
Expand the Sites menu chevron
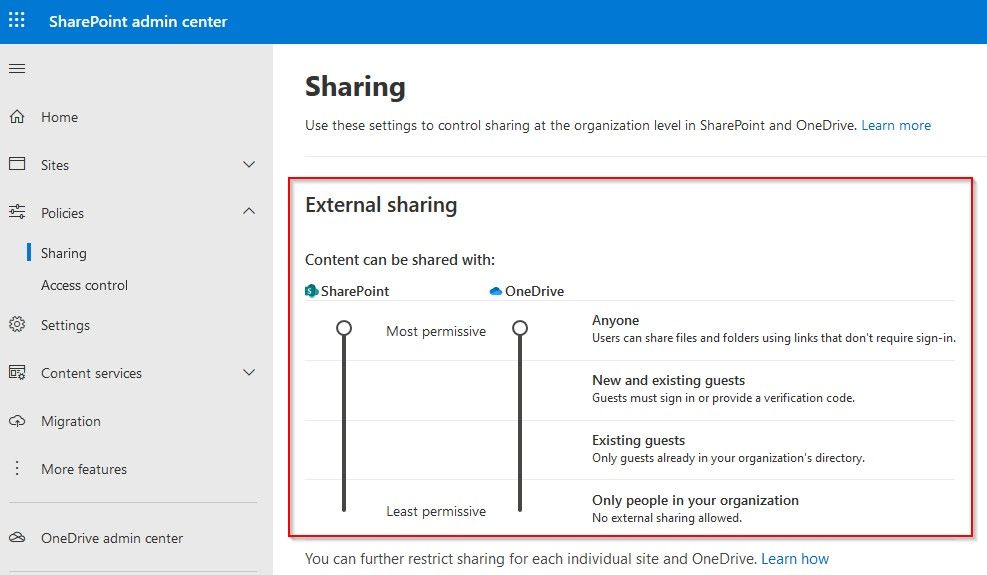[249, 164]
